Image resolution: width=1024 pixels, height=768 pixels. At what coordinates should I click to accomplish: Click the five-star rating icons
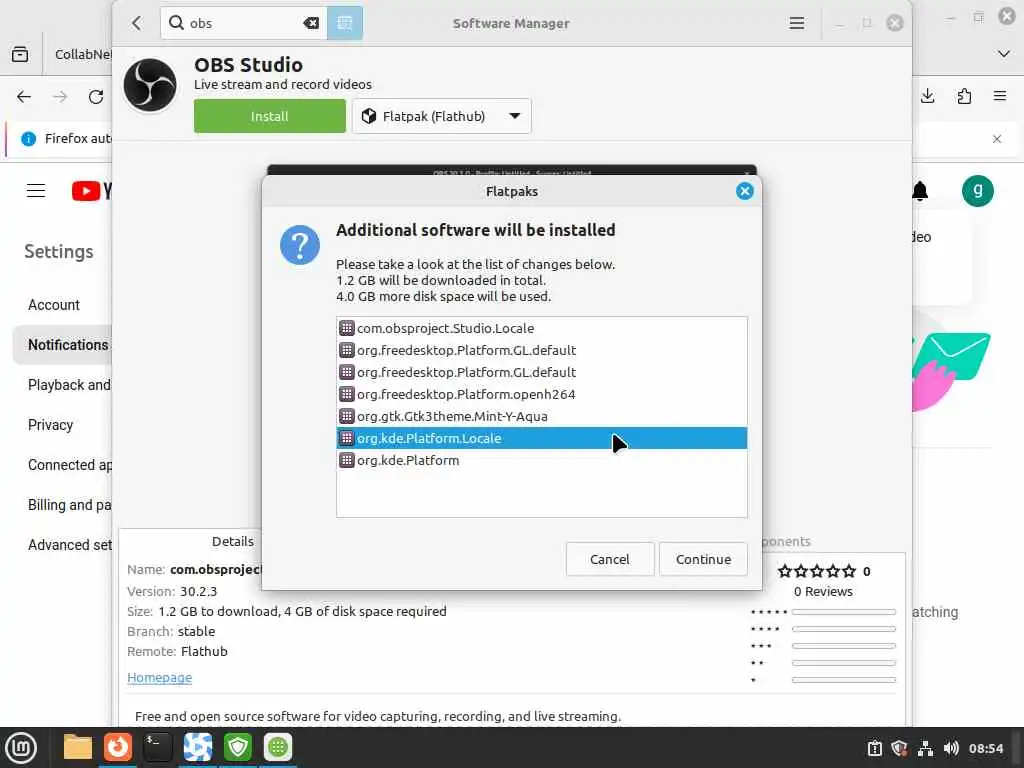coord(816,571)
